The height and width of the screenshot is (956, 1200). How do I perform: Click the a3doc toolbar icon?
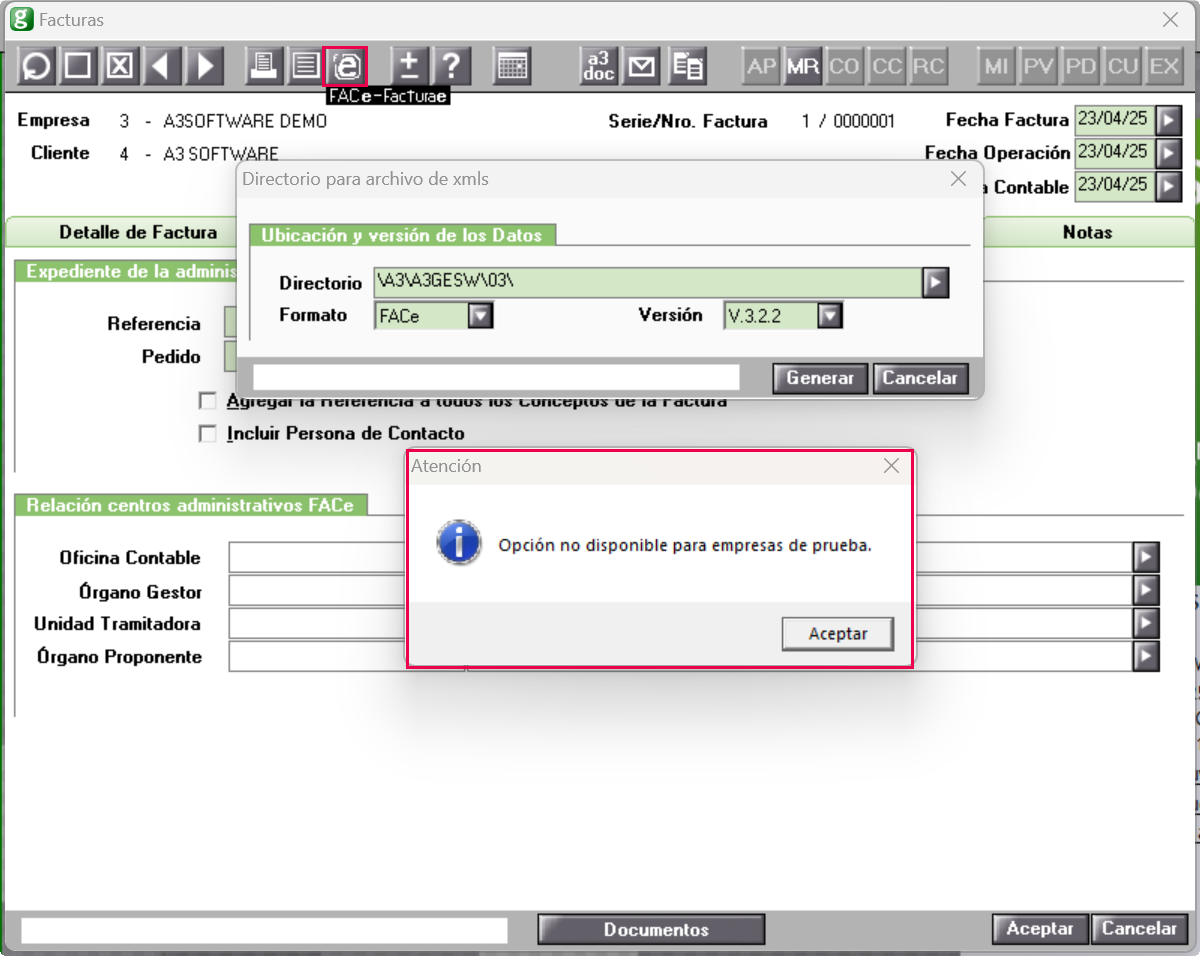pyautogui.click(x=598, y=66)
